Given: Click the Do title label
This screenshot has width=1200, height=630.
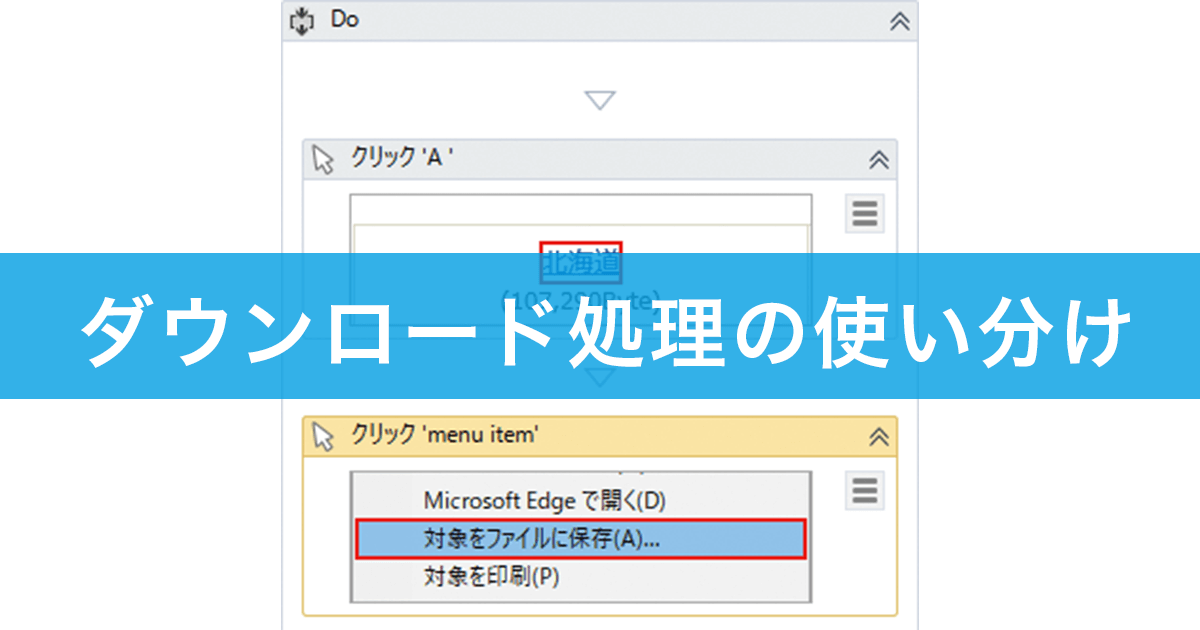Looking at the screenshot, I should pyautogui.click(x=345, y=20).
